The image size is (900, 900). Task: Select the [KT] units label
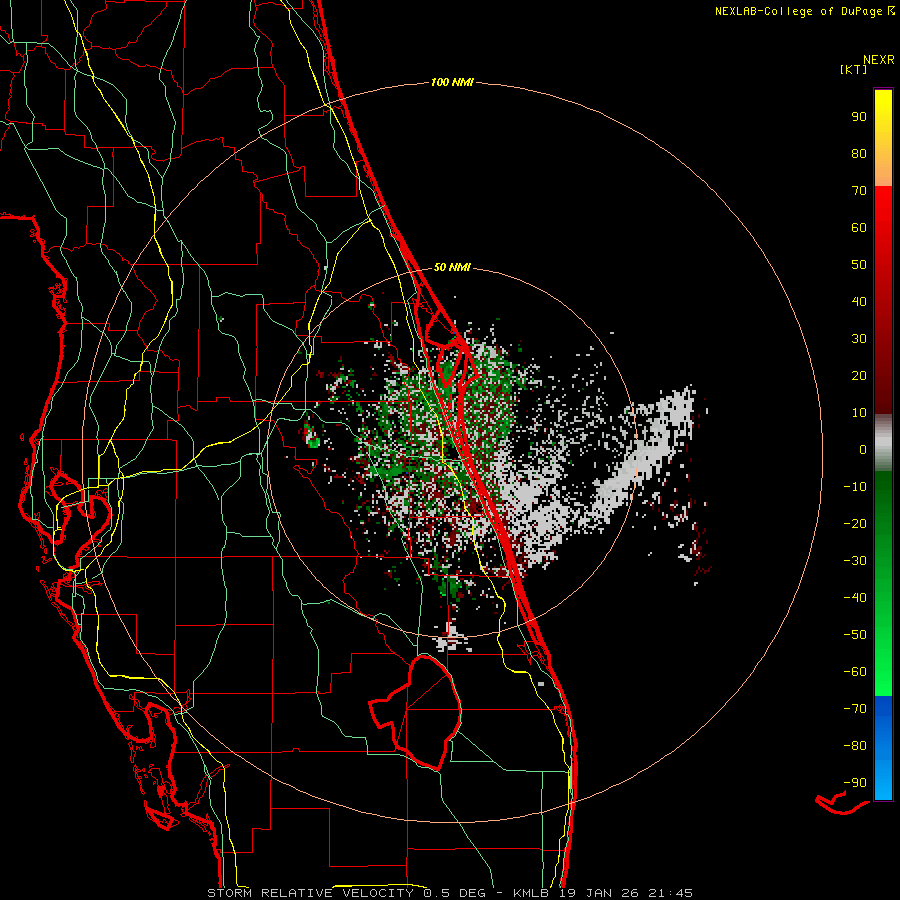click(853, 69)
